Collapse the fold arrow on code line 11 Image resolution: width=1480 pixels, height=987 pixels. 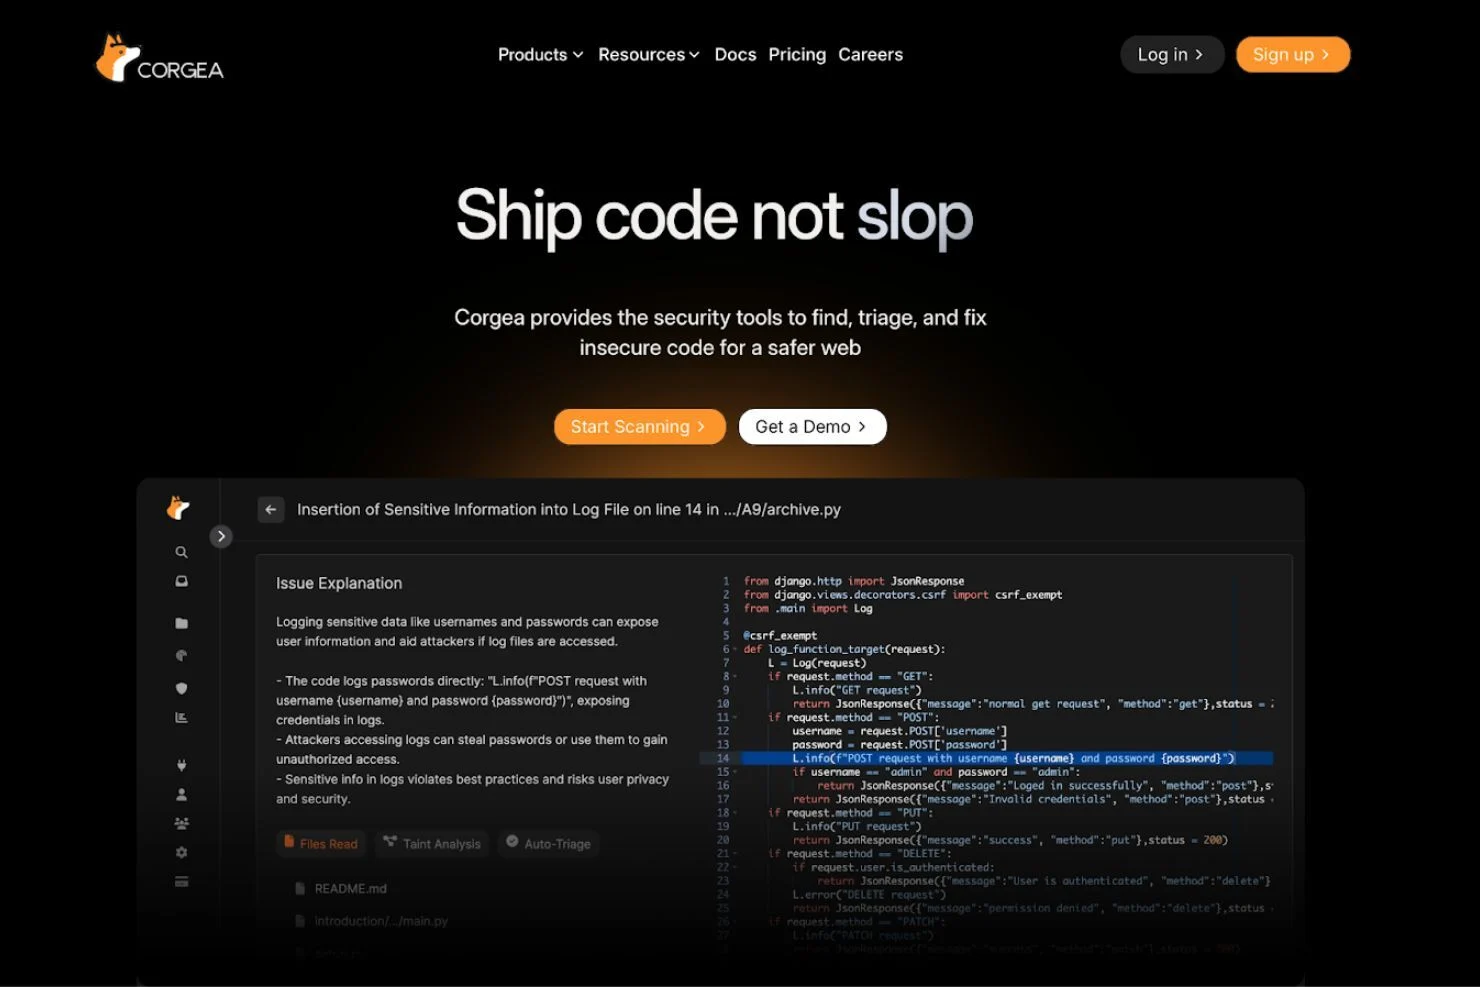pos(736,717)
